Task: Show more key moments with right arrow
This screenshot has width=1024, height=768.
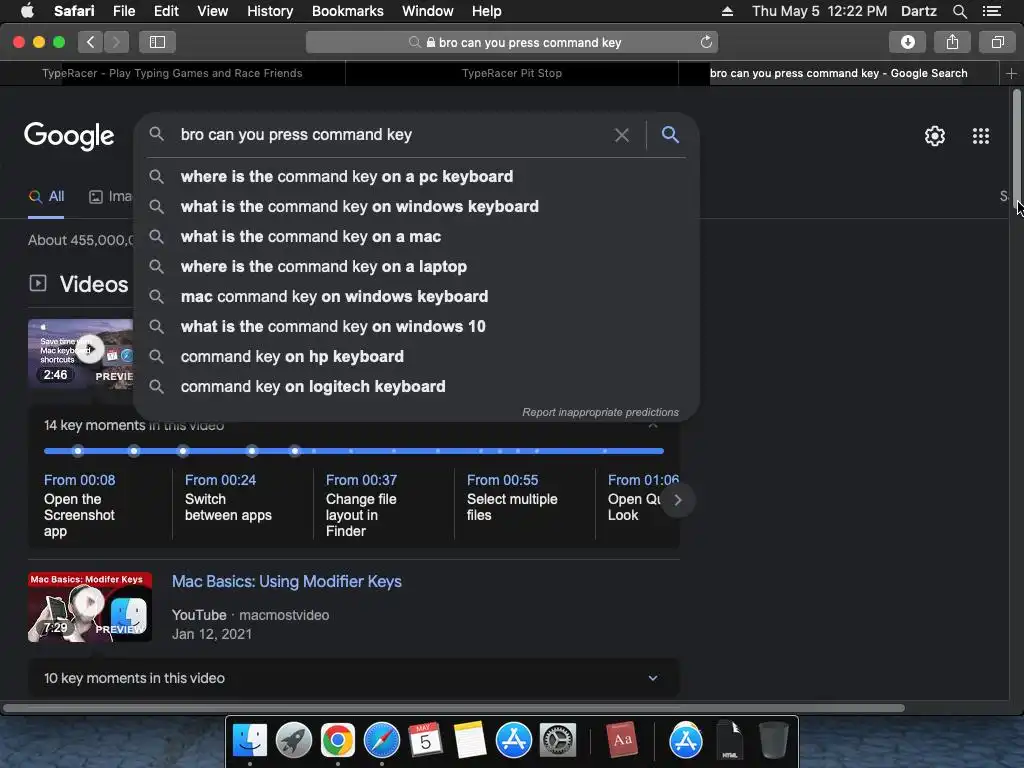Action: point(677,500)
